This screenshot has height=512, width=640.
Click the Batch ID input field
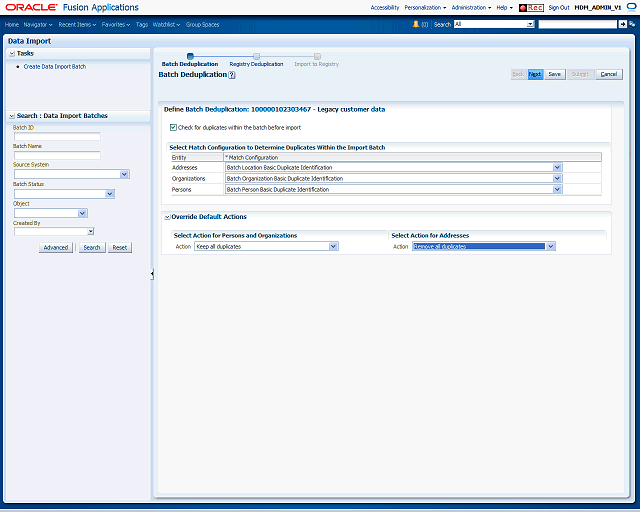(x=57, y=136)
